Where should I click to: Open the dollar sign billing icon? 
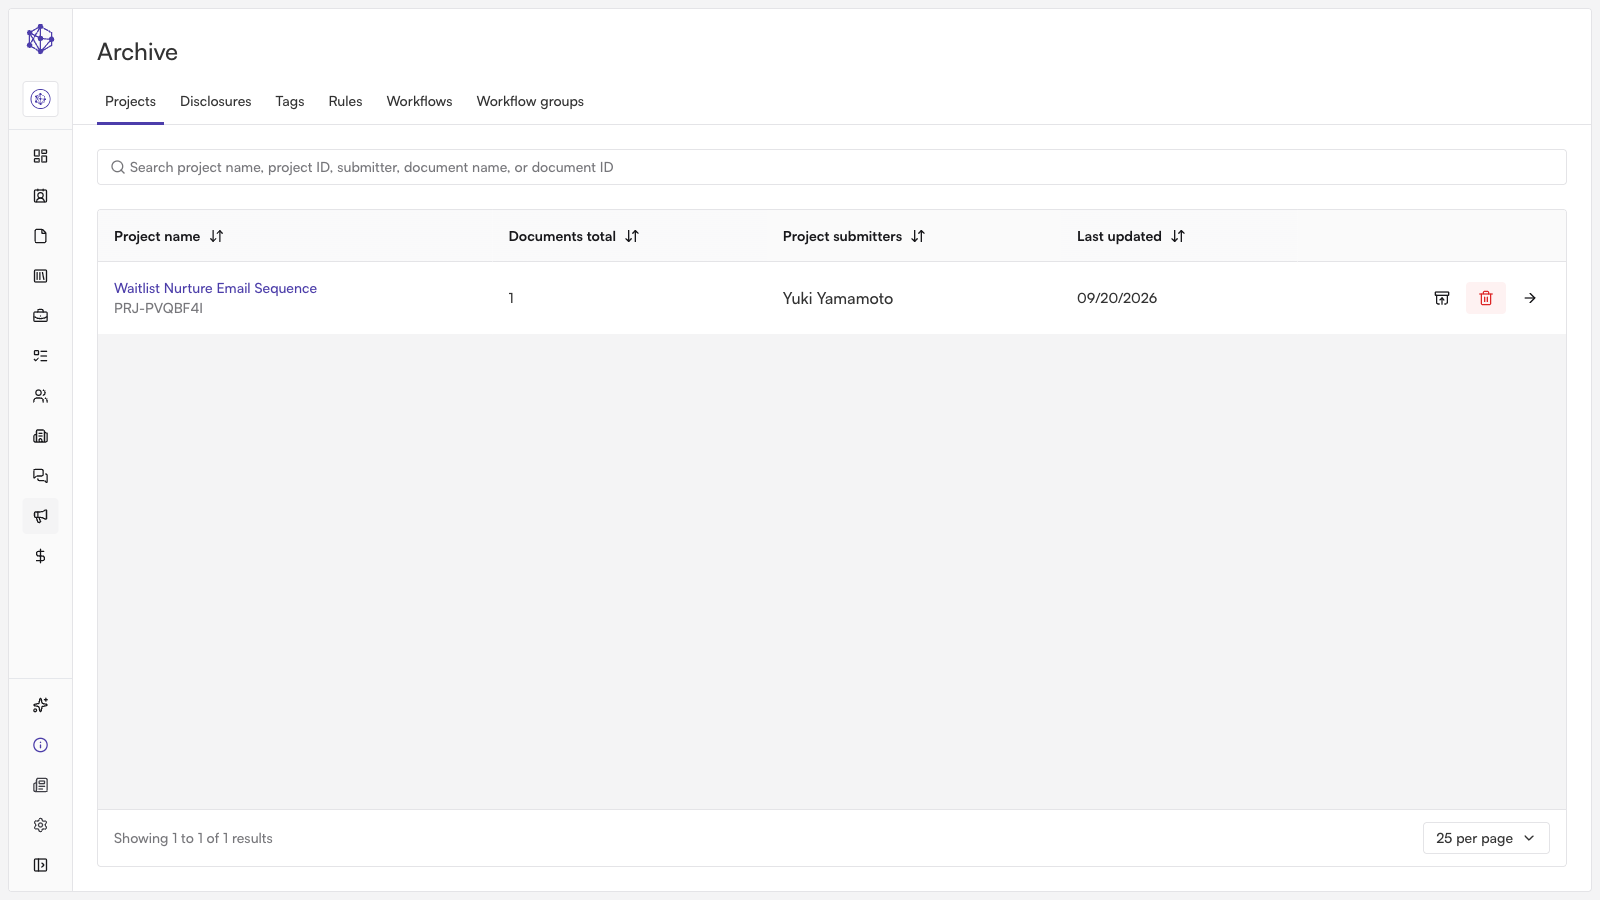click(41, 556)
